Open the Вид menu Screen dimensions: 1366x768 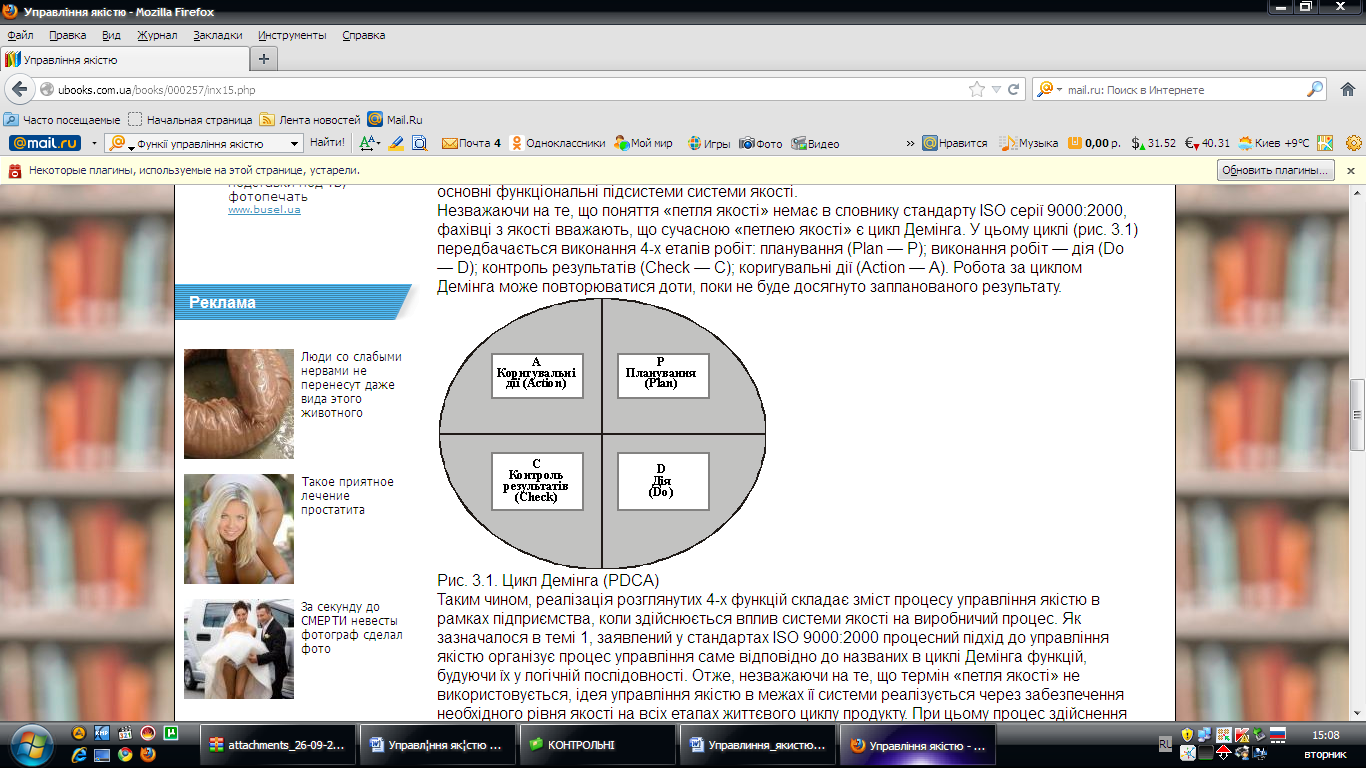(x=111, y=35)
